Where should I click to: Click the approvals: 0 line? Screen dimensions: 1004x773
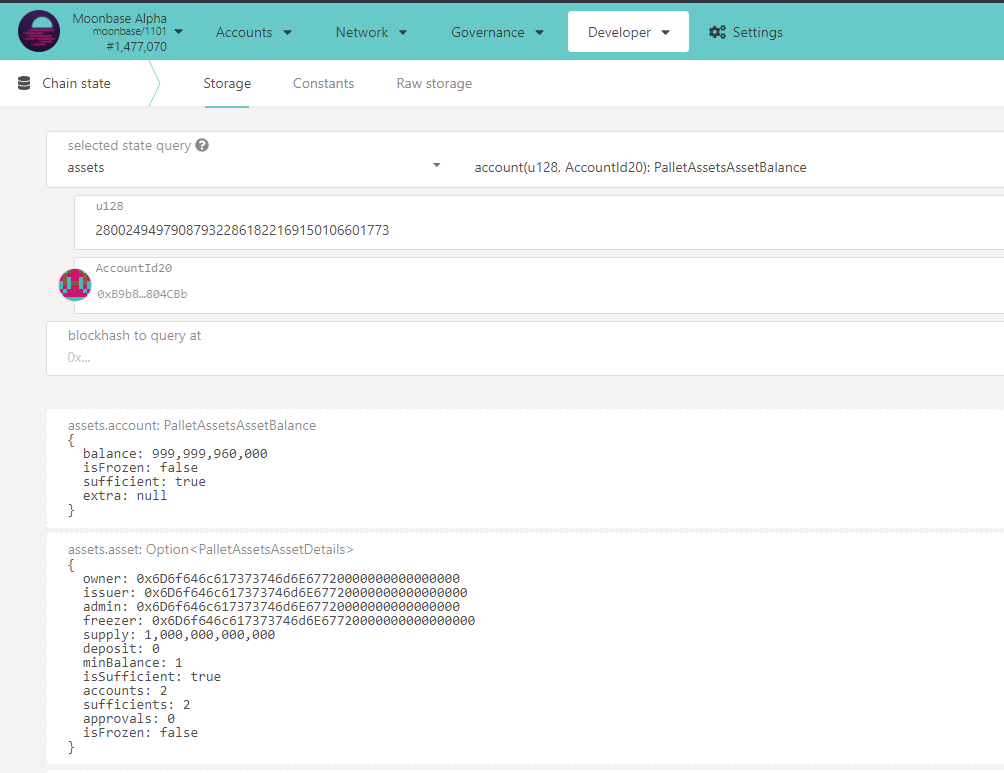[129, 719]
